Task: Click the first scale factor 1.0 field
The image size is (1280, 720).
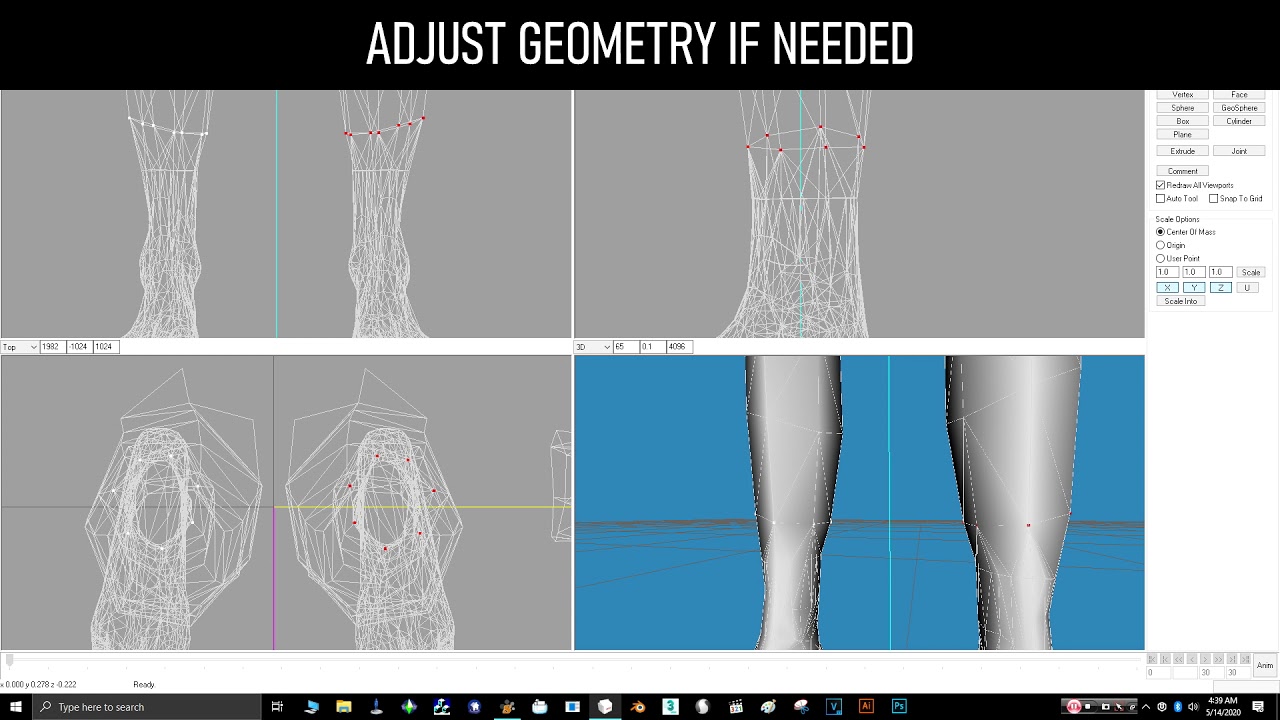Action: click(x=1167, y=272)
